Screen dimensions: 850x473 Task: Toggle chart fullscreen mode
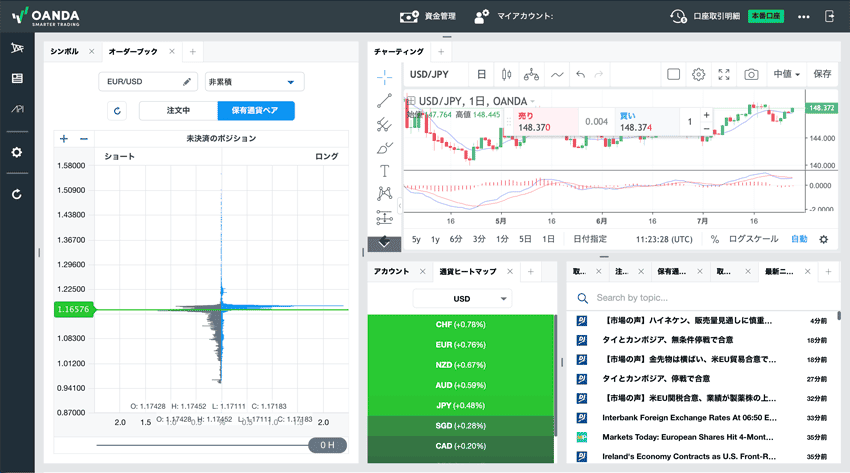point(724,74)
